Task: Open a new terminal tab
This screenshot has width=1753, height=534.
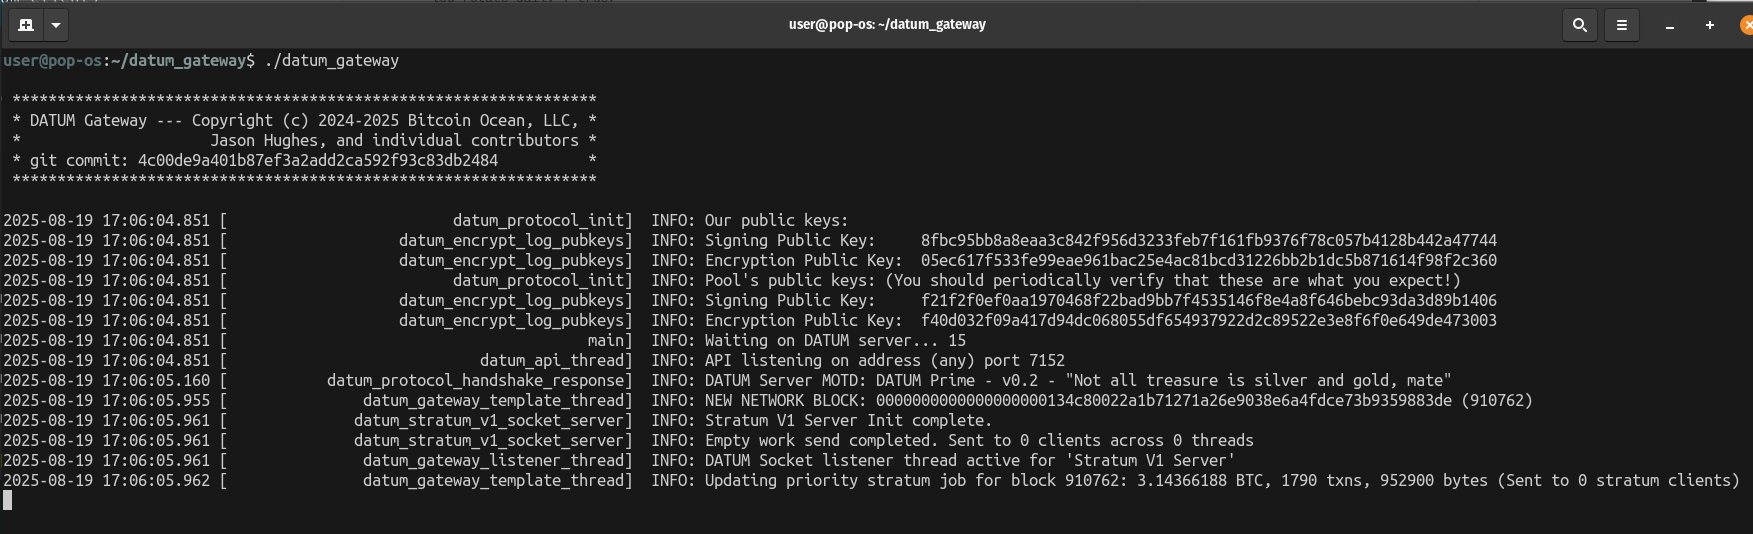Action: pyautogui.click(x=26, y=25)
